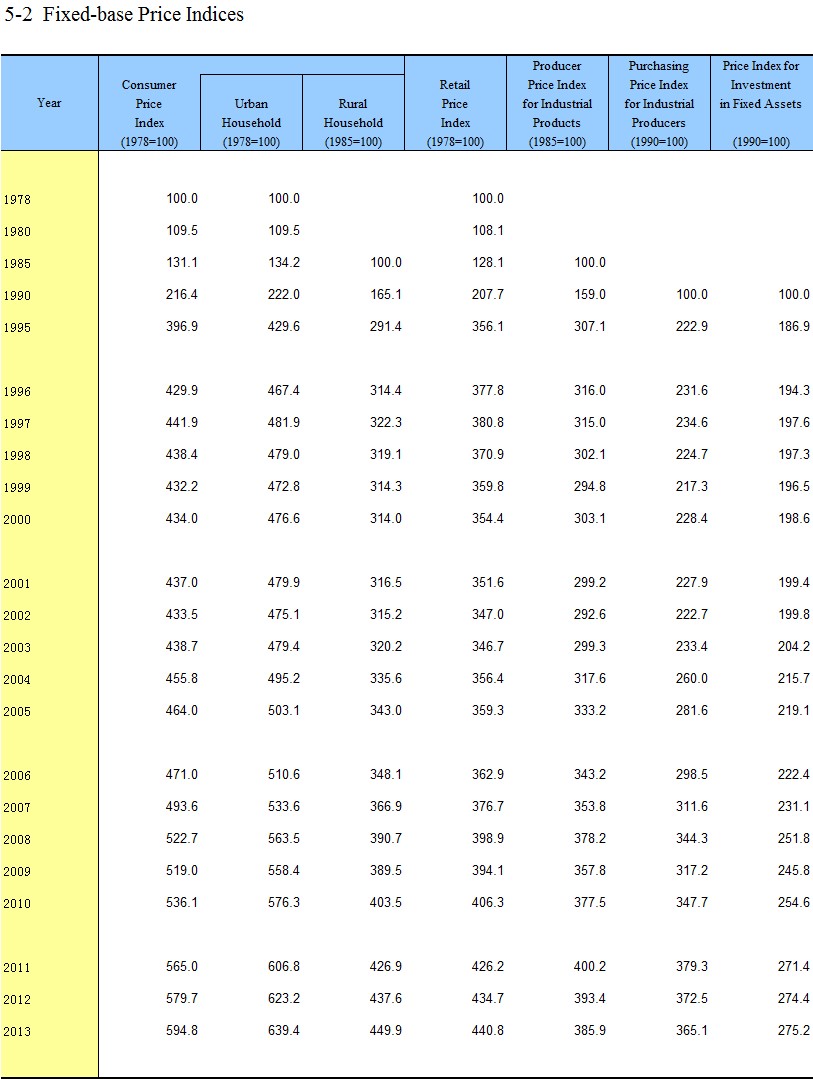813x1079 pixels.
Task: Select purchasing price value 260.0
Action: click(691, 678)
